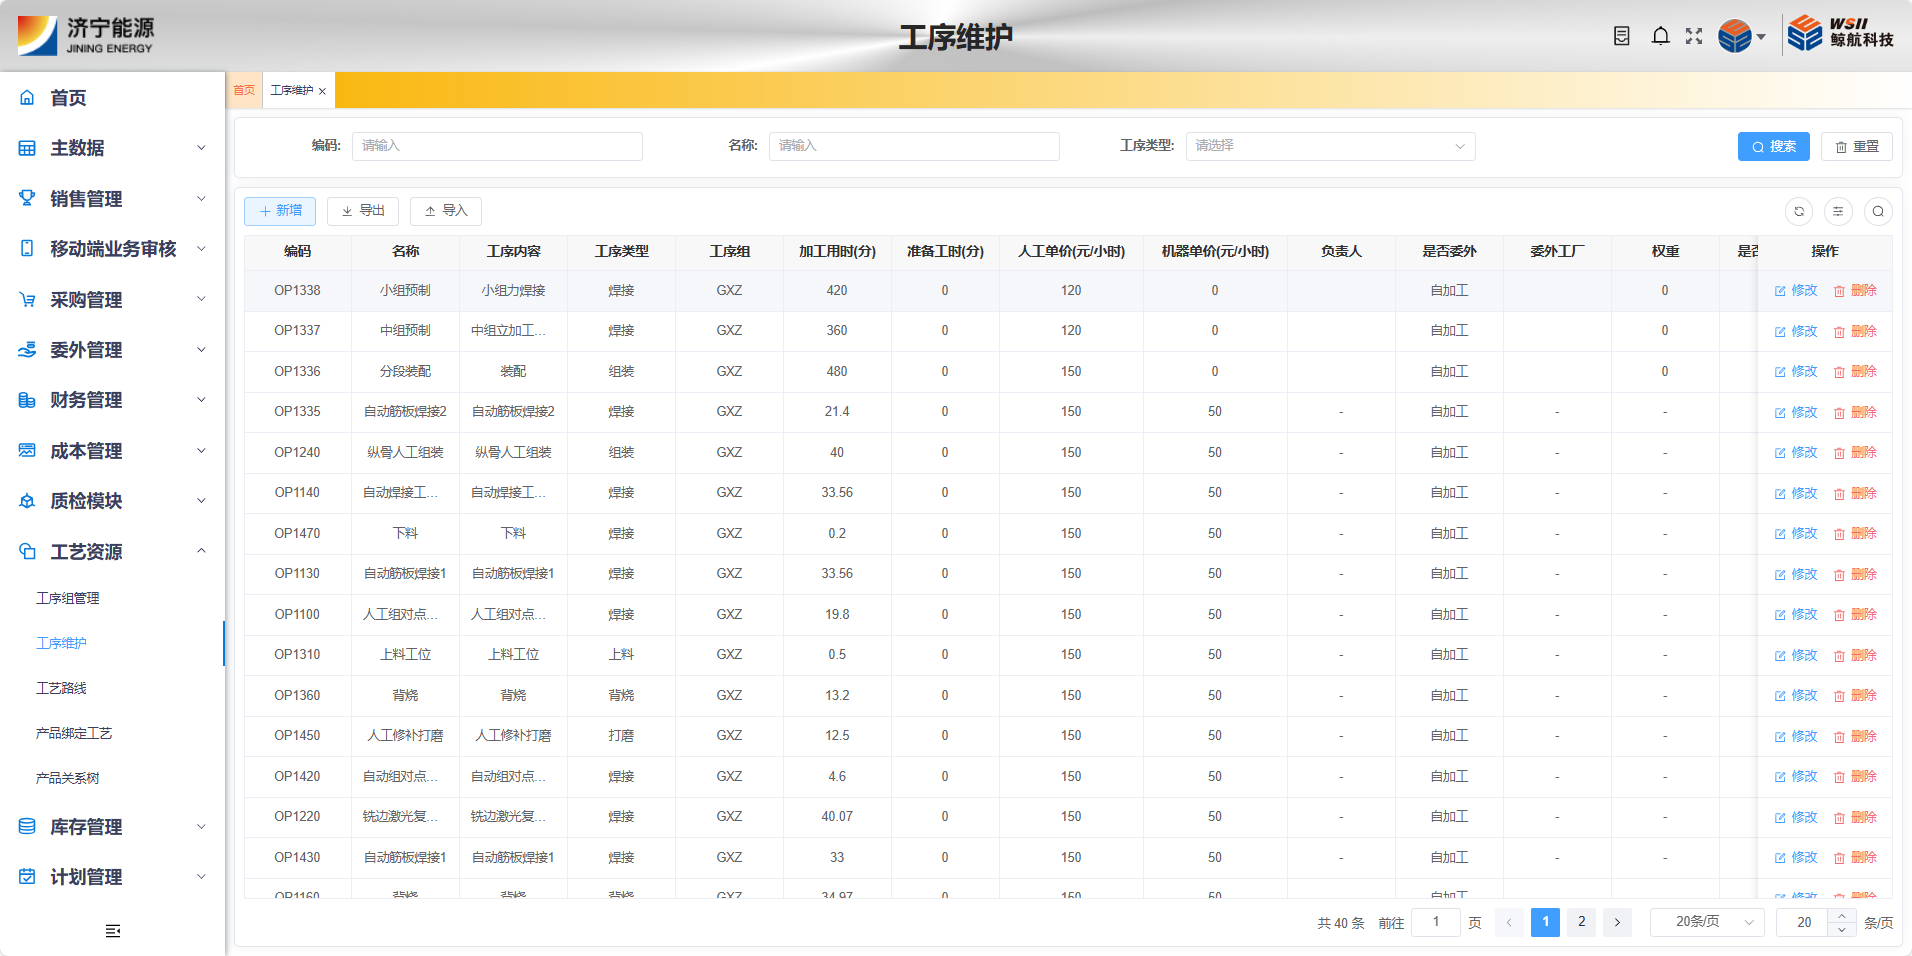The image size is (1912, 956).
Task: Click the 库存管理 database icon
Action: pyautogui.click(x=27, y=826)
